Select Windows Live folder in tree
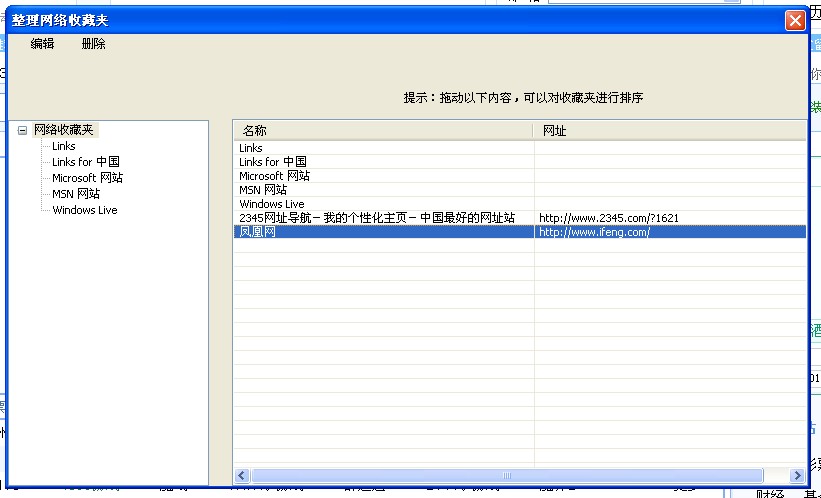 point(85,210)
